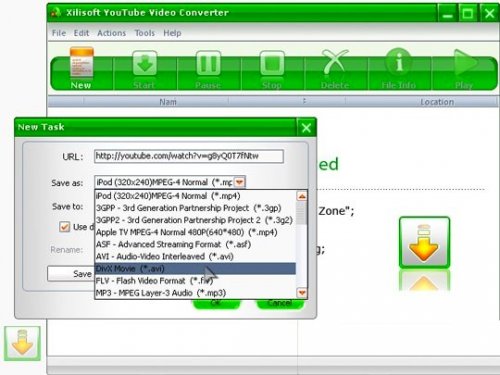Screen dimensions: 500x375
Task: Close the New Task dialog
Action: tap(306, 128)
